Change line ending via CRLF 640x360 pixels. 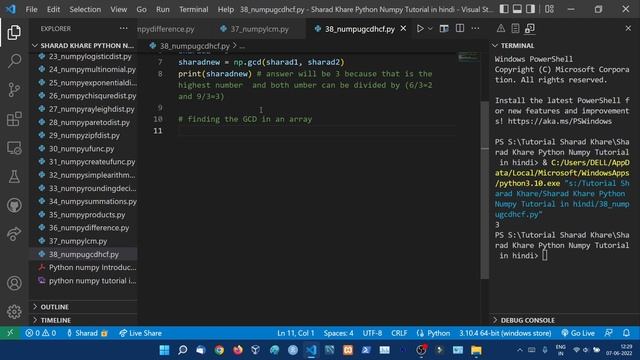click(x=399, y=333)
